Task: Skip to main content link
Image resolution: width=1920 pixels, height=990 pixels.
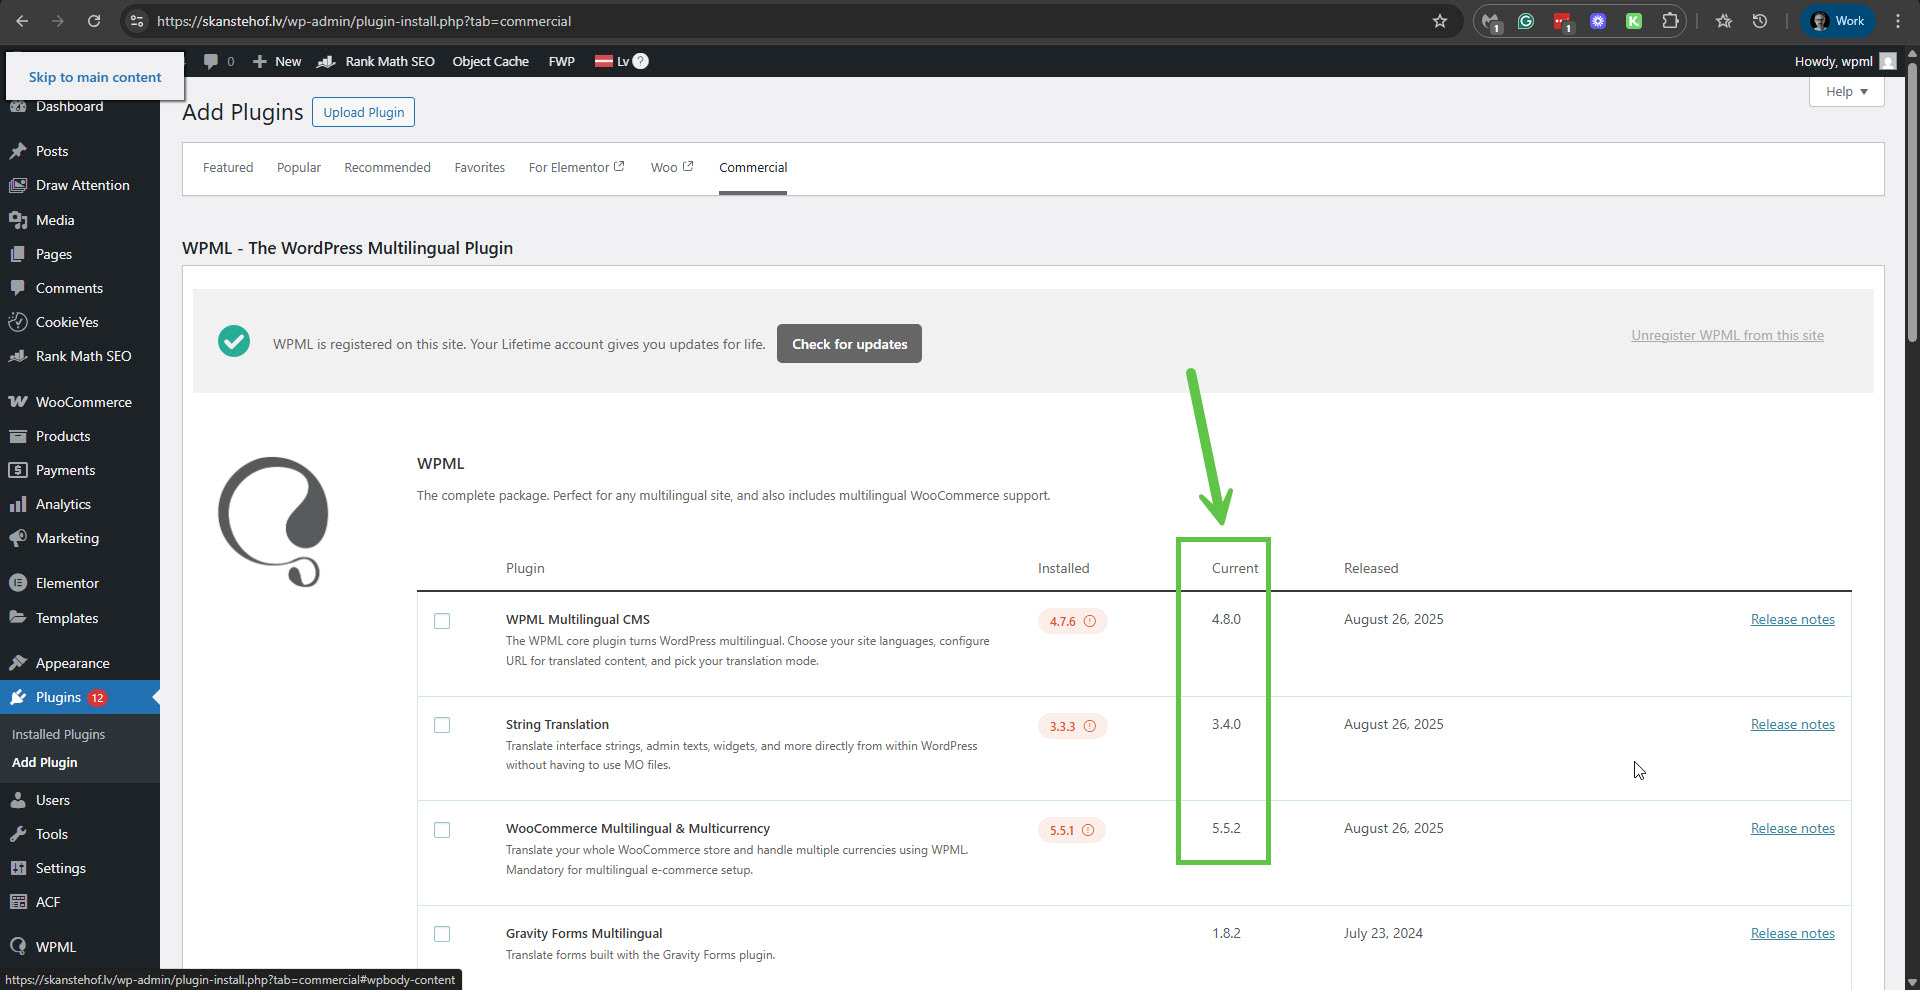Action: [95, 77]
